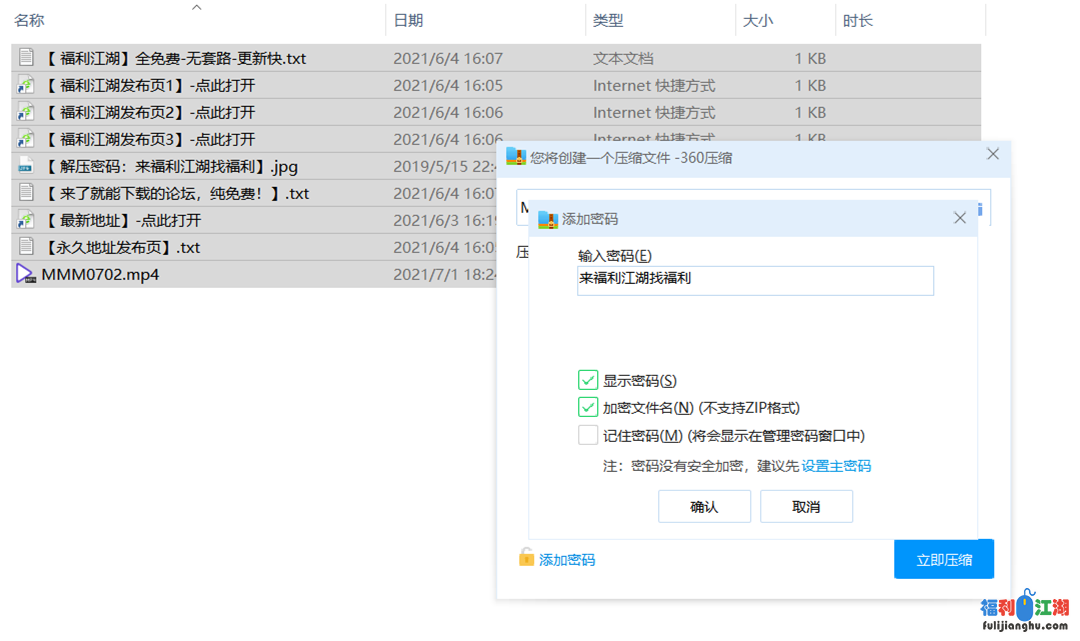Click inside the password input field

755,281
